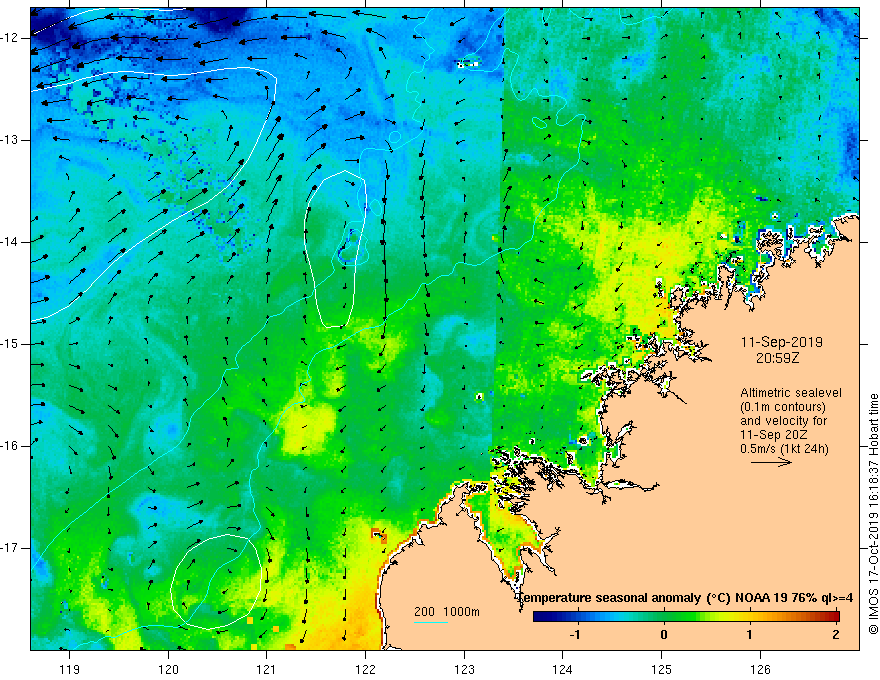Image resolution: width=880 pixels, height=680 pixels.
Task: Click longitude axis label 121
Action: tap(267, 669)
